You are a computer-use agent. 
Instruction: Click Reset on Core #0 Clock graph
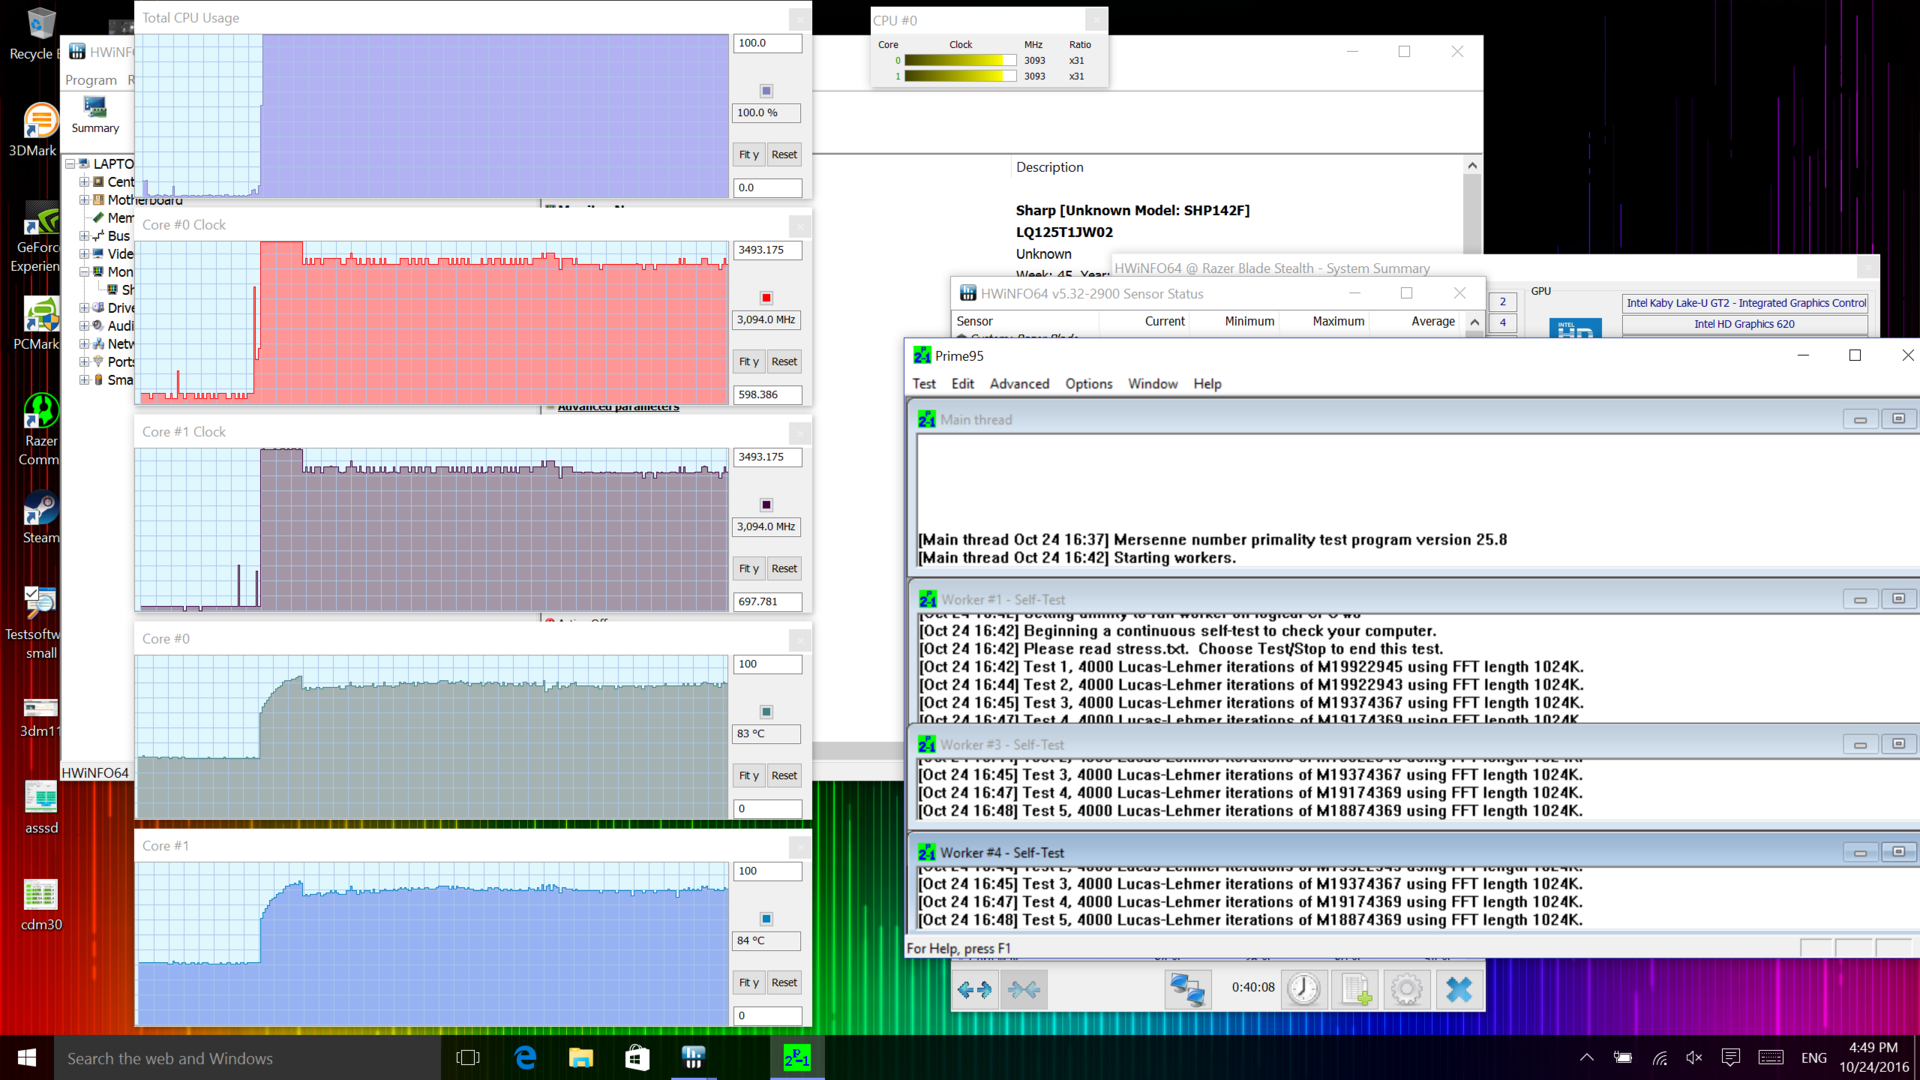[x=784, y=362]
